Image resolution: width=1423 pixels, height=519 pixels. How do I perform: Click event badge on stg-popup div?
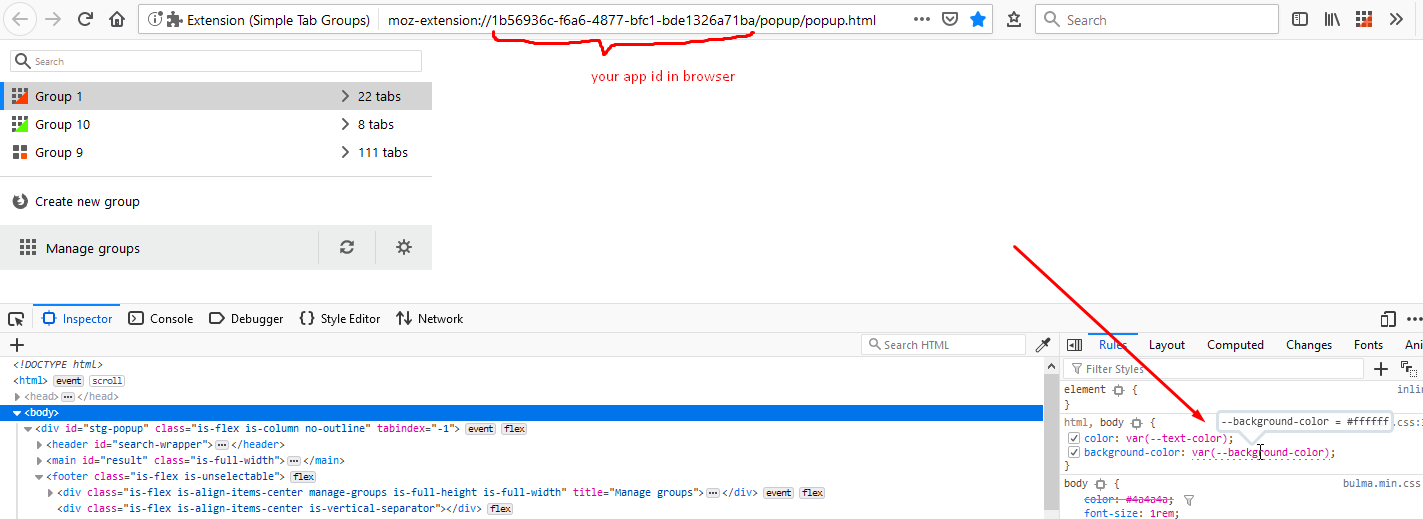click(x=481, y=429)
